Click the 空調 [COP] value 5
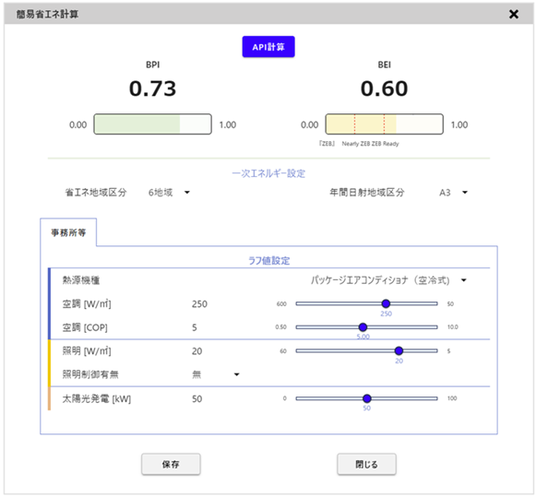This screenshot has height=497, width=536. [194, 327]
